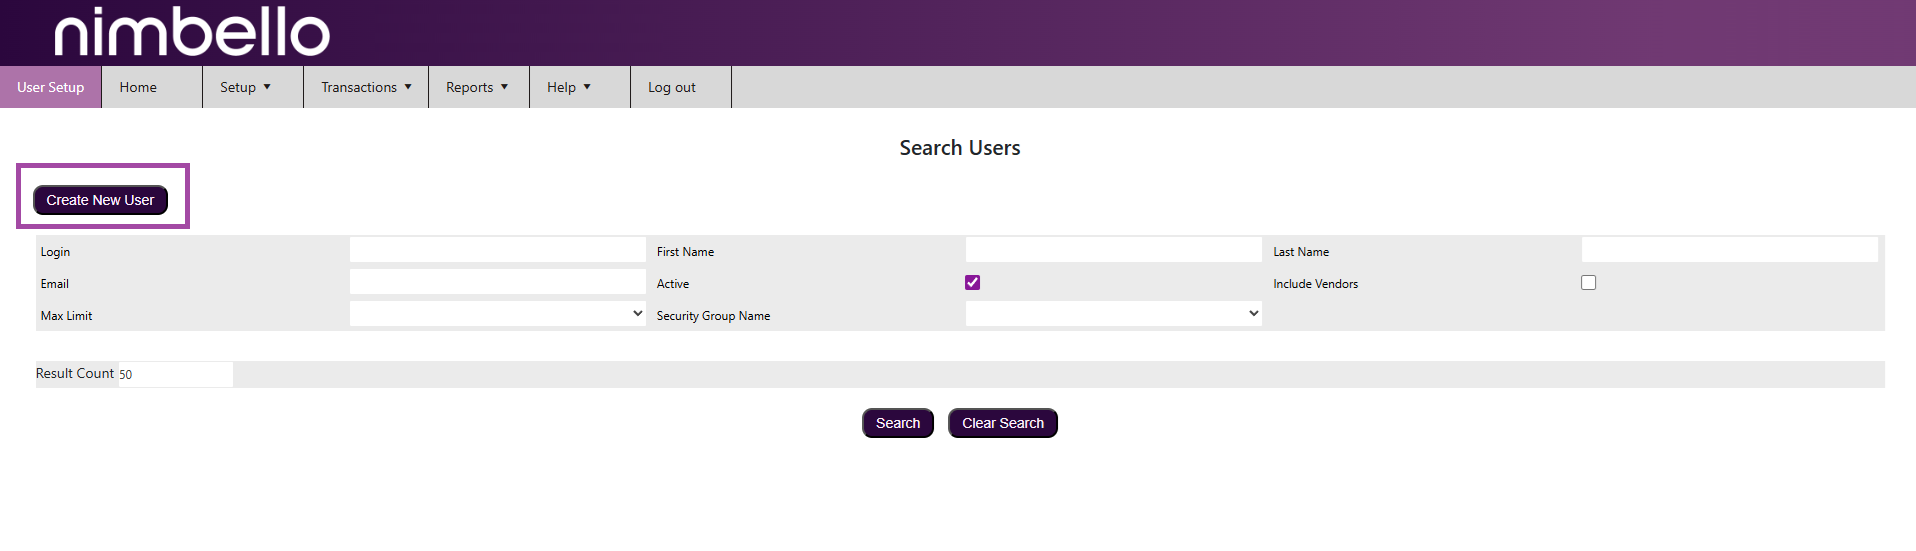Click the nimbello logo
1916x551 pixels.
(x=191, y=32)
